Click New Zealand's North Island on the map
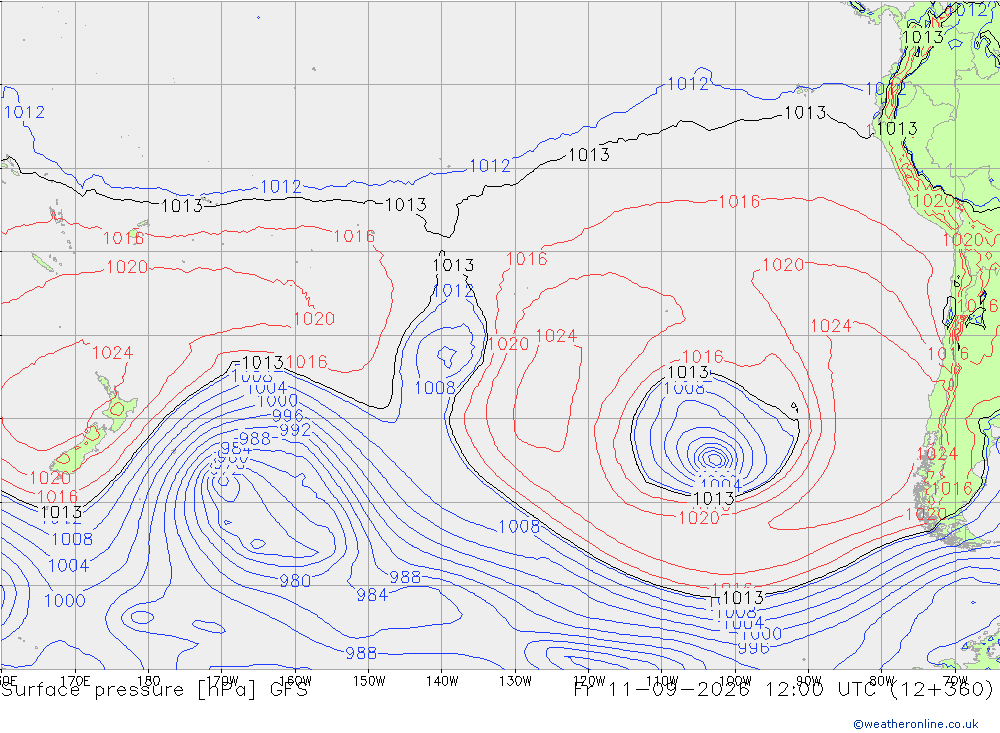This screenshot has height=733, width=1000. tap(117, 401)
